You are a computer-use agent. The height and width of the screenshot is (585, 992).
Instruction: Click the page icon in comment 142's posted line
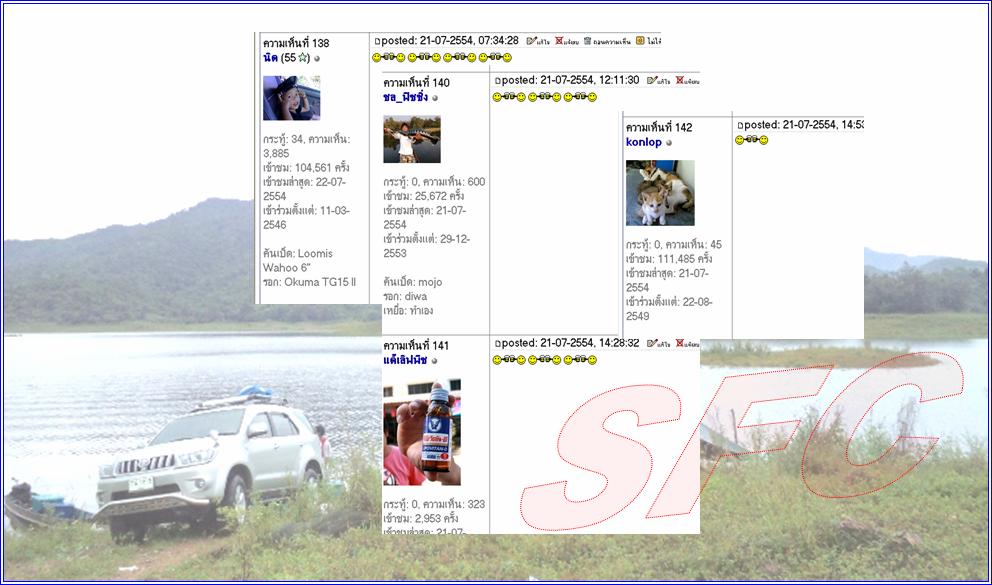[740, 126]
